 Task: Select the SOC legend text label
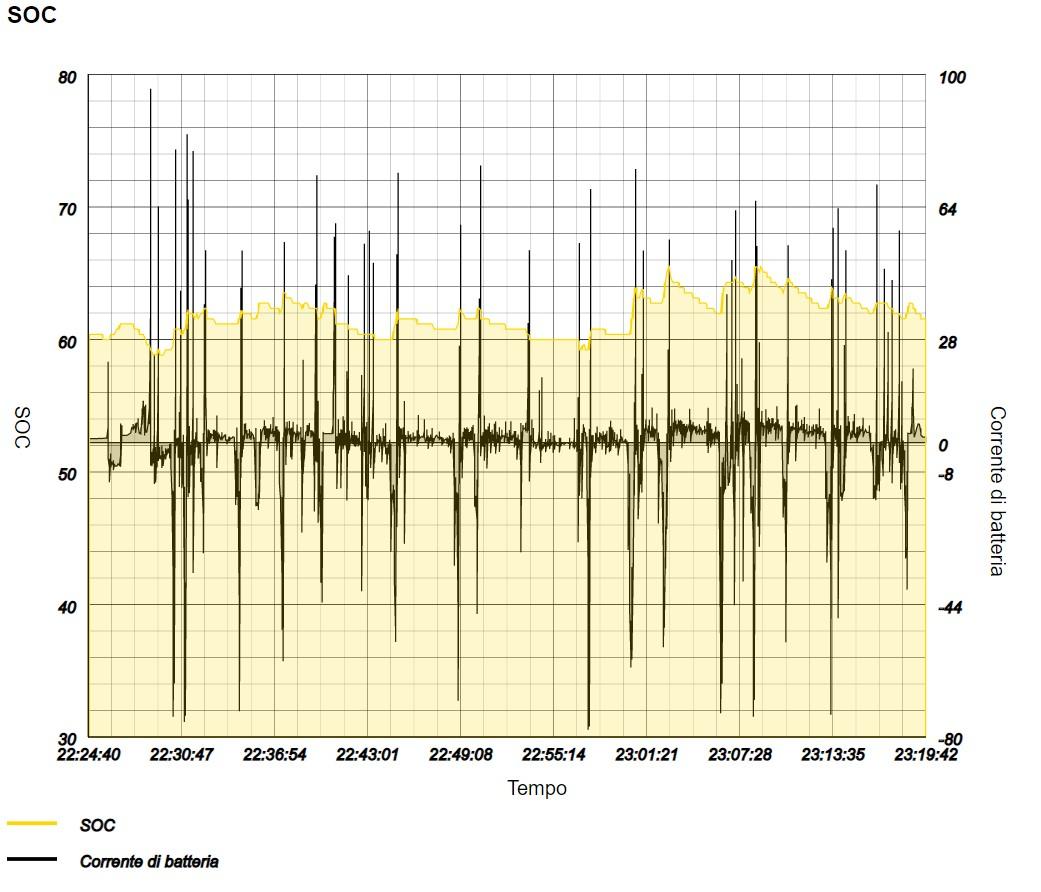(x=97, y=825)
